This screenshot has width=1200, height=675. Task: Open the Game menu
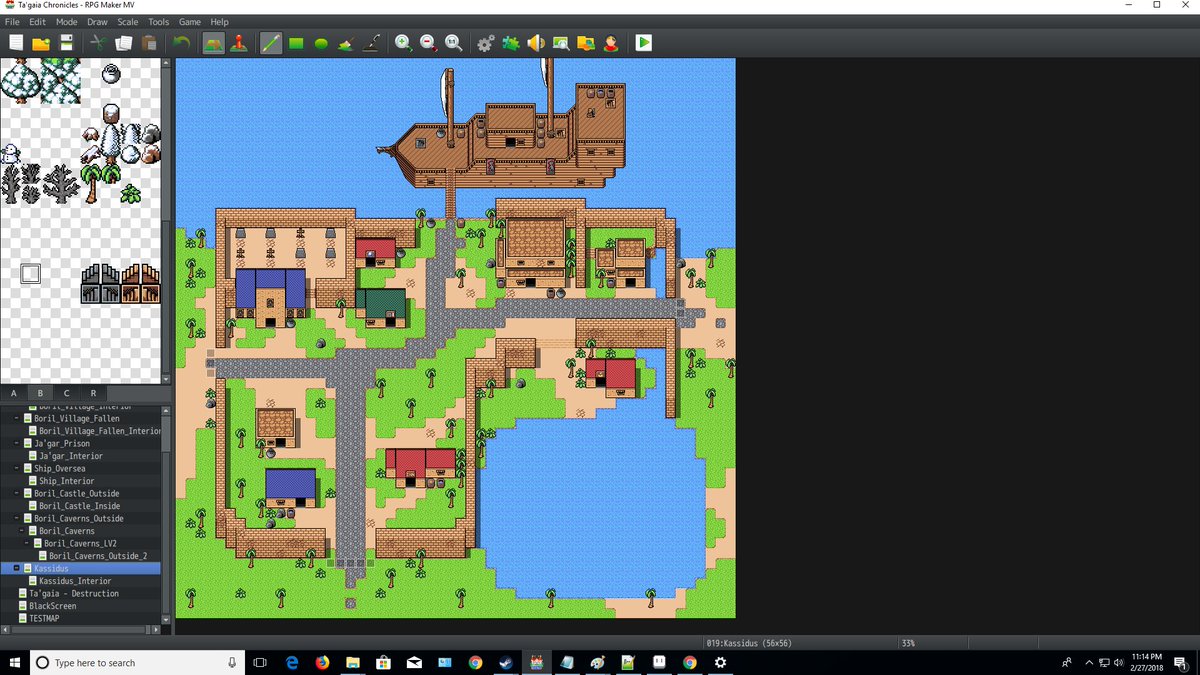coord(190,22)
